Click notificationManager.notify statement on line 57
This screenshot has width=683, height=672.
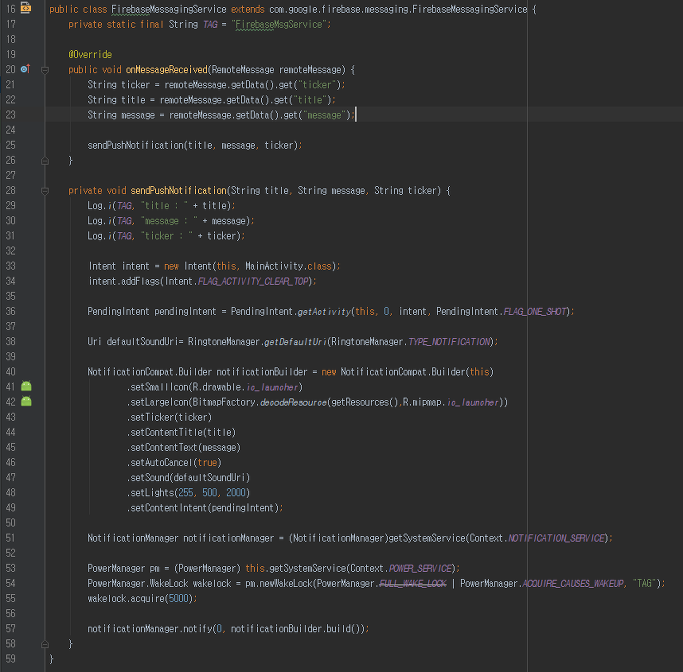(x=228, y=629)
